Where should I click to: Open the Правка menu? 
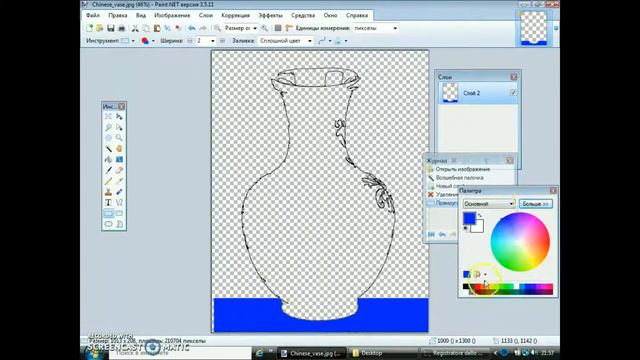tap(118, 15)
